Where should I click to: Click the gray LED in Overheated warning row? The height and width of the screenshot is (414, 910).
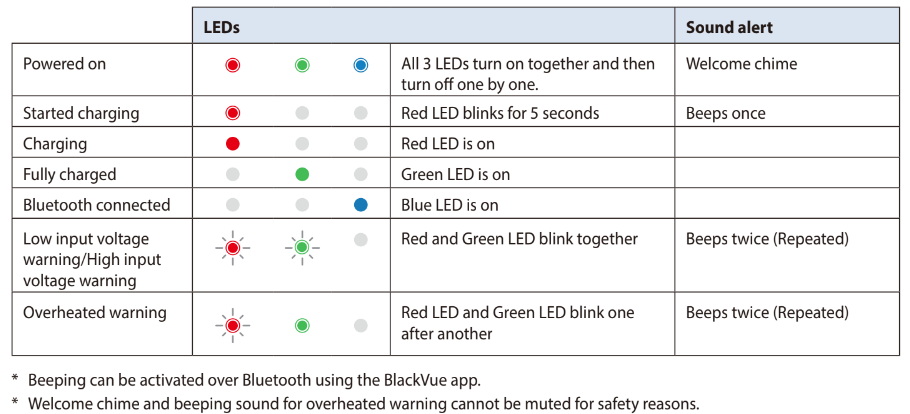pos(360,325)
